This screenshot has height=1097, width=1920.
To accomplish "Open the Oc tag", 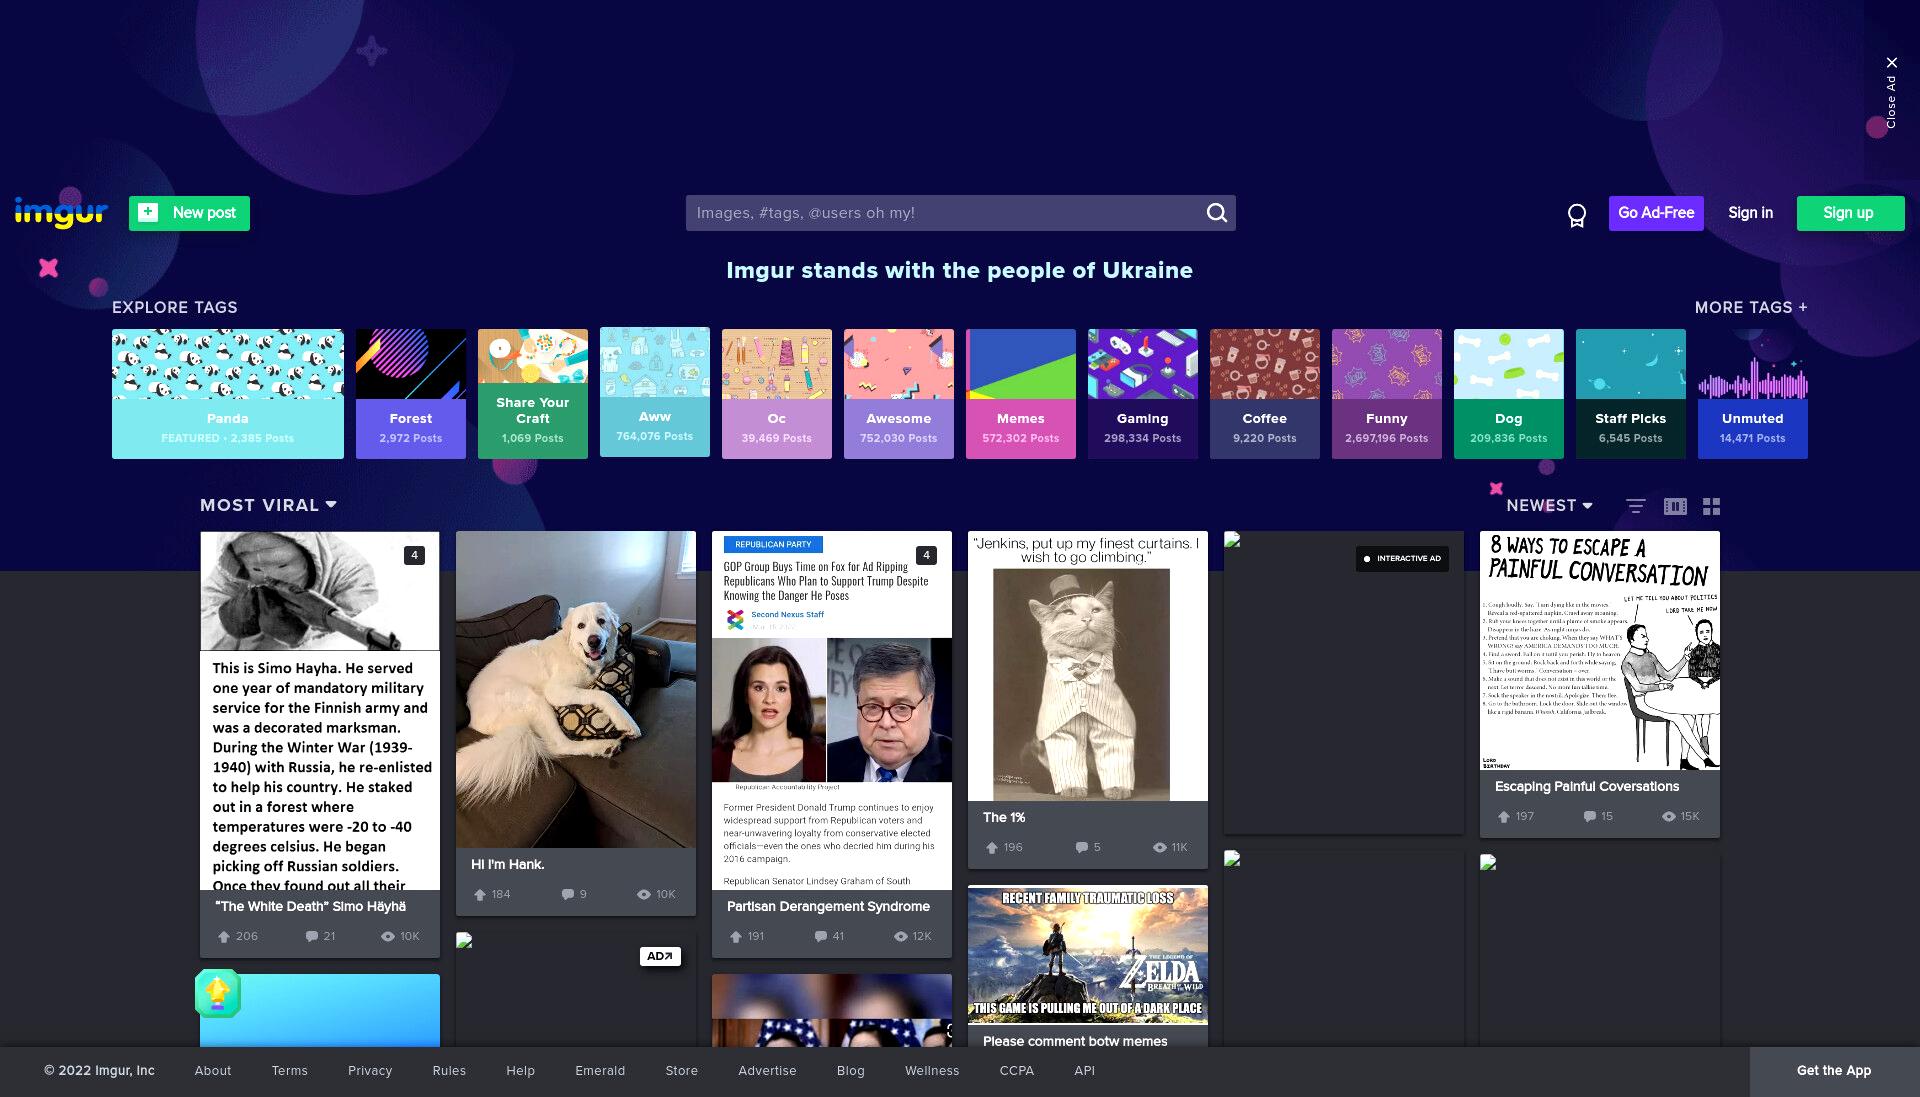I will tap(777, 394).
